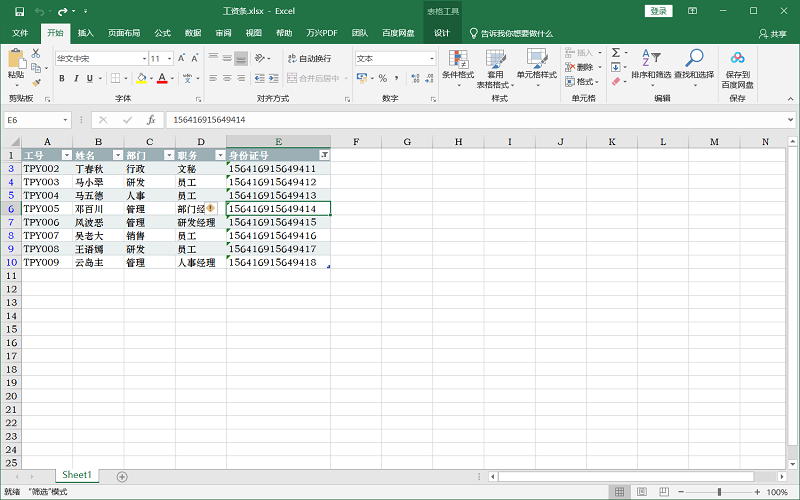Image resolution: width=800 pixels, height=500 pixels.
Task: Click Find and Select (查找和选择) magnifier
Action: coord(694,65)
